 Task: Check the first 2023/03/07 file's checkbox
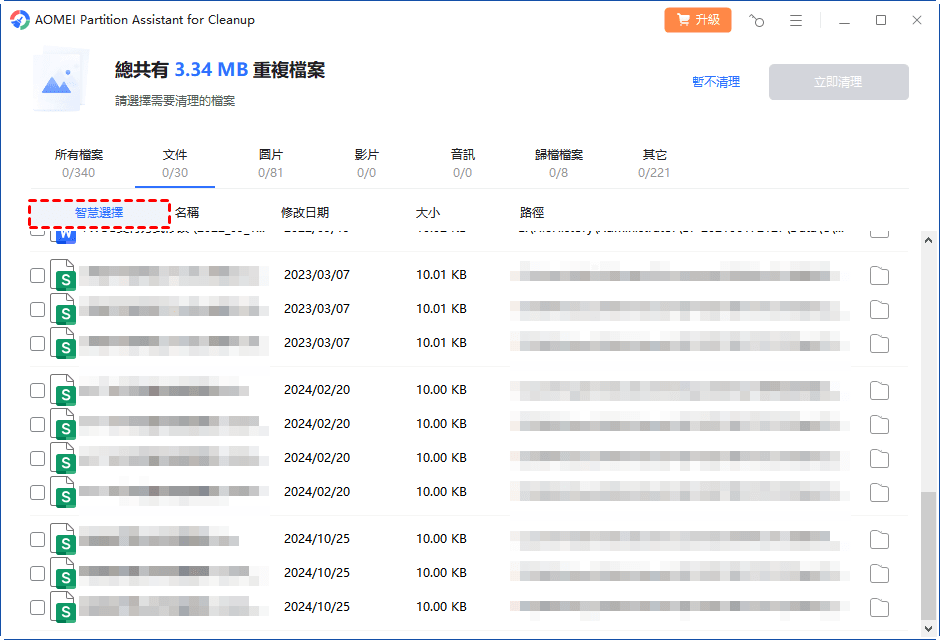click(37, 275)
